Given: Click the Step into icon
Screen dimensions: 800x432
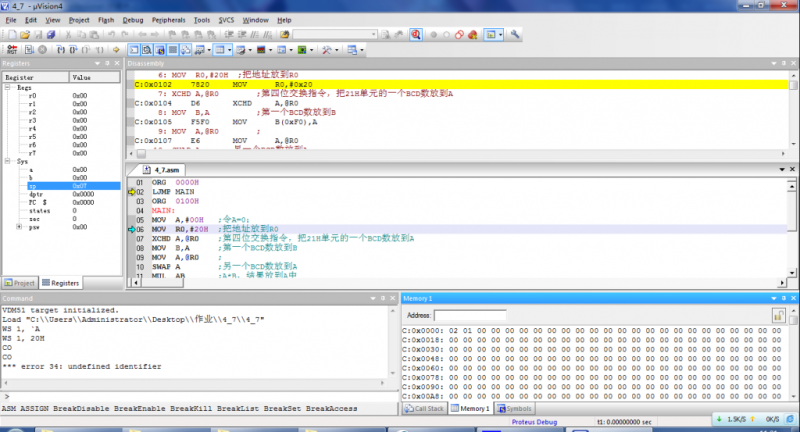Looking at the screenshot, I should (61, 49).
